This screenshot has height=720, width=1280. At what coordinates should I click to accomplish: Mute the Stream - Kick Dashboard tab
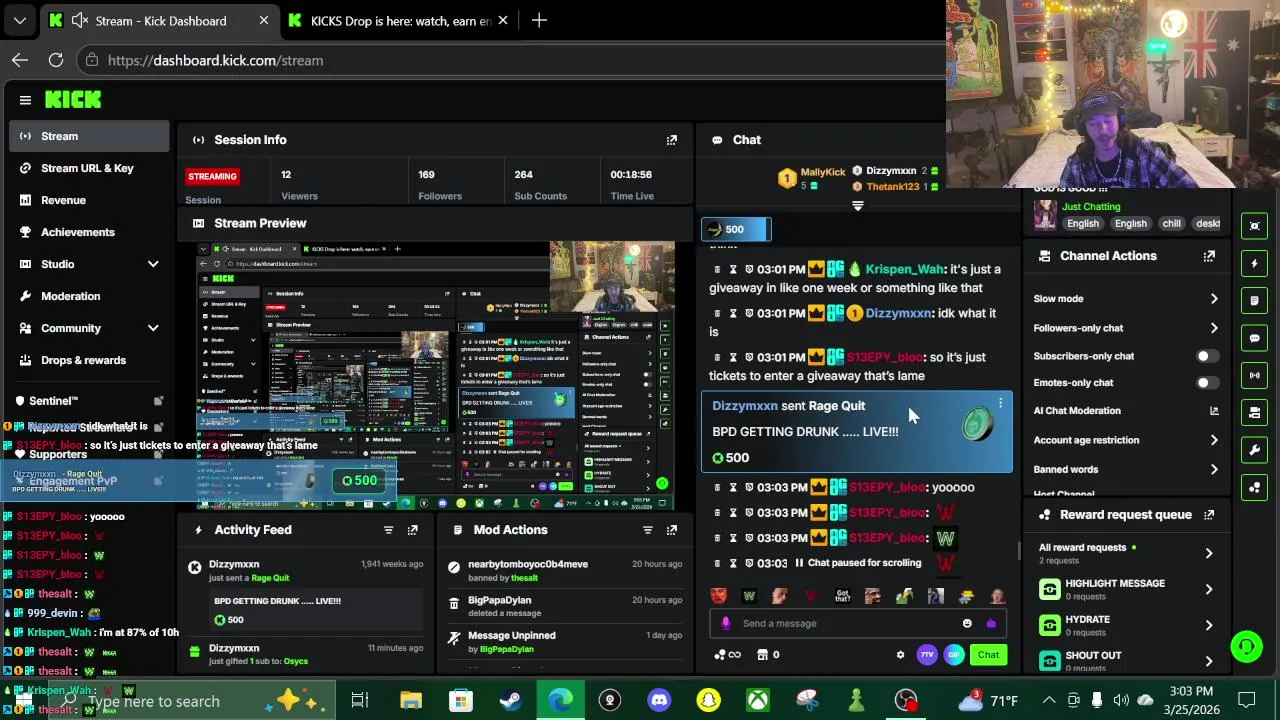click(79, 20)
